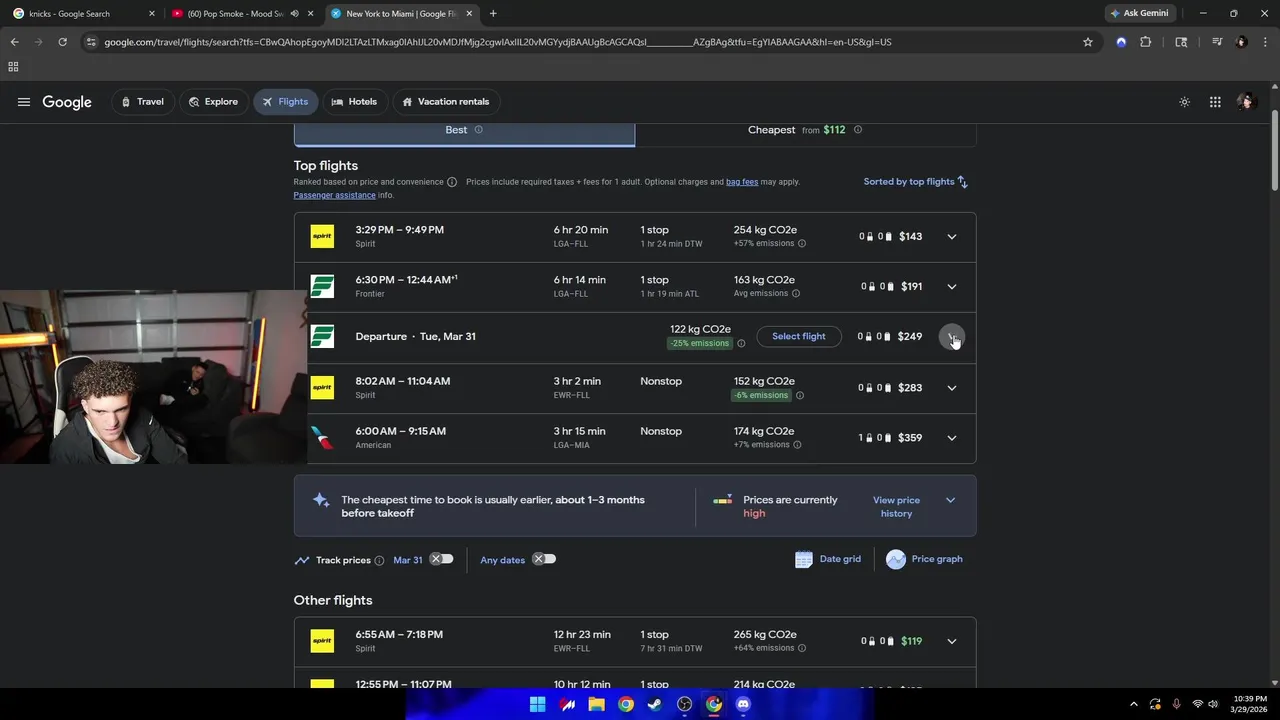Select the Flights navigation chip

pyautogui.click(x=285, y=102)
